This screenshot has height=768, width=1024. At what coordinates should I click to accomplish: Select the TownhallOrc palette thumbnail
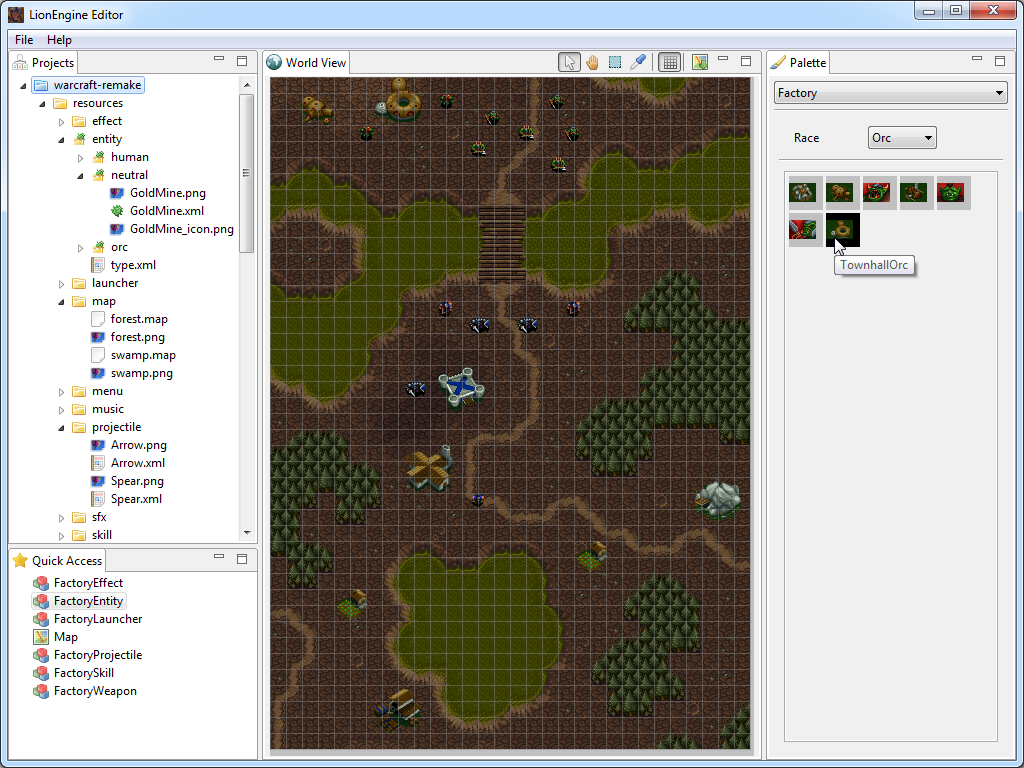(x=842, y=230)
